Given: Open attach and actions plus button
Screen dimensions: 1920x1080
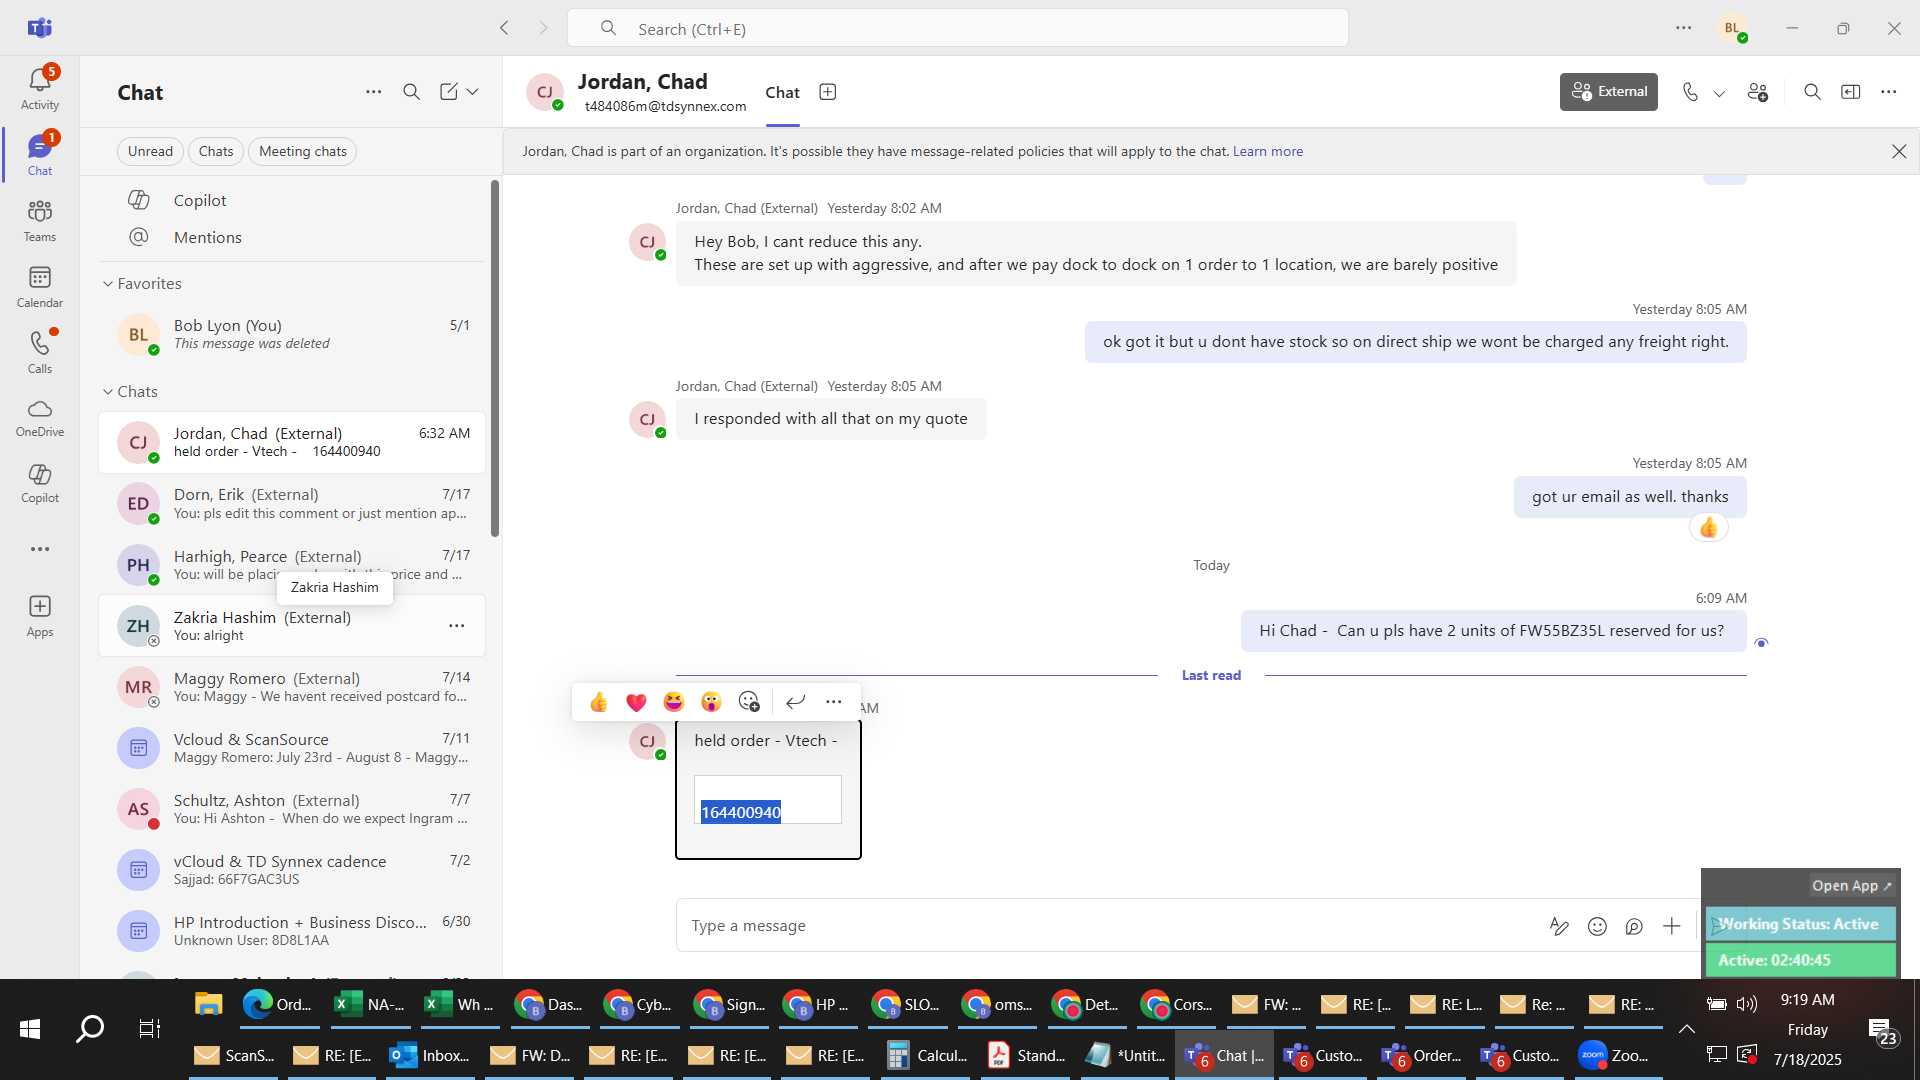Looking at the screenshot, I should pyautogui.click(x=1672, y=926).
